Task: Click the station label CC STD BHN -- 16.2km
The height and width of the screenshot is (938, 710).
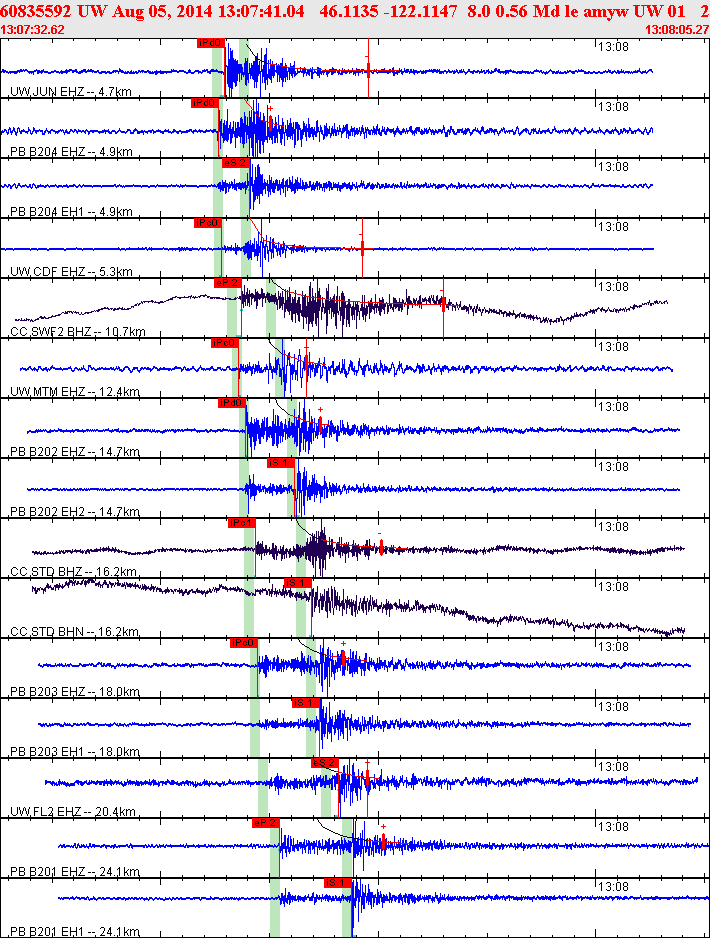Action: pos(74,632)
